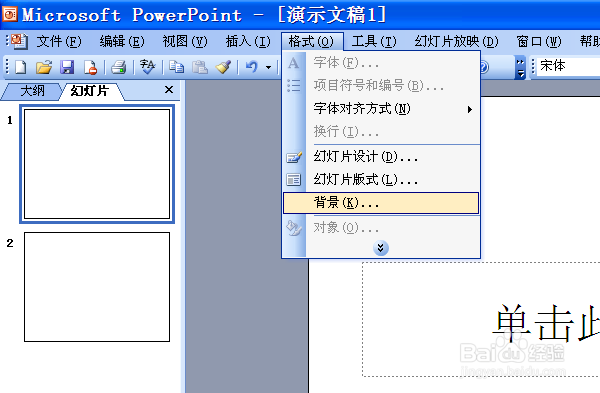Click the formatting toolbar drag handle
This screenshot has width=600, height=393.
click(532, 67)
